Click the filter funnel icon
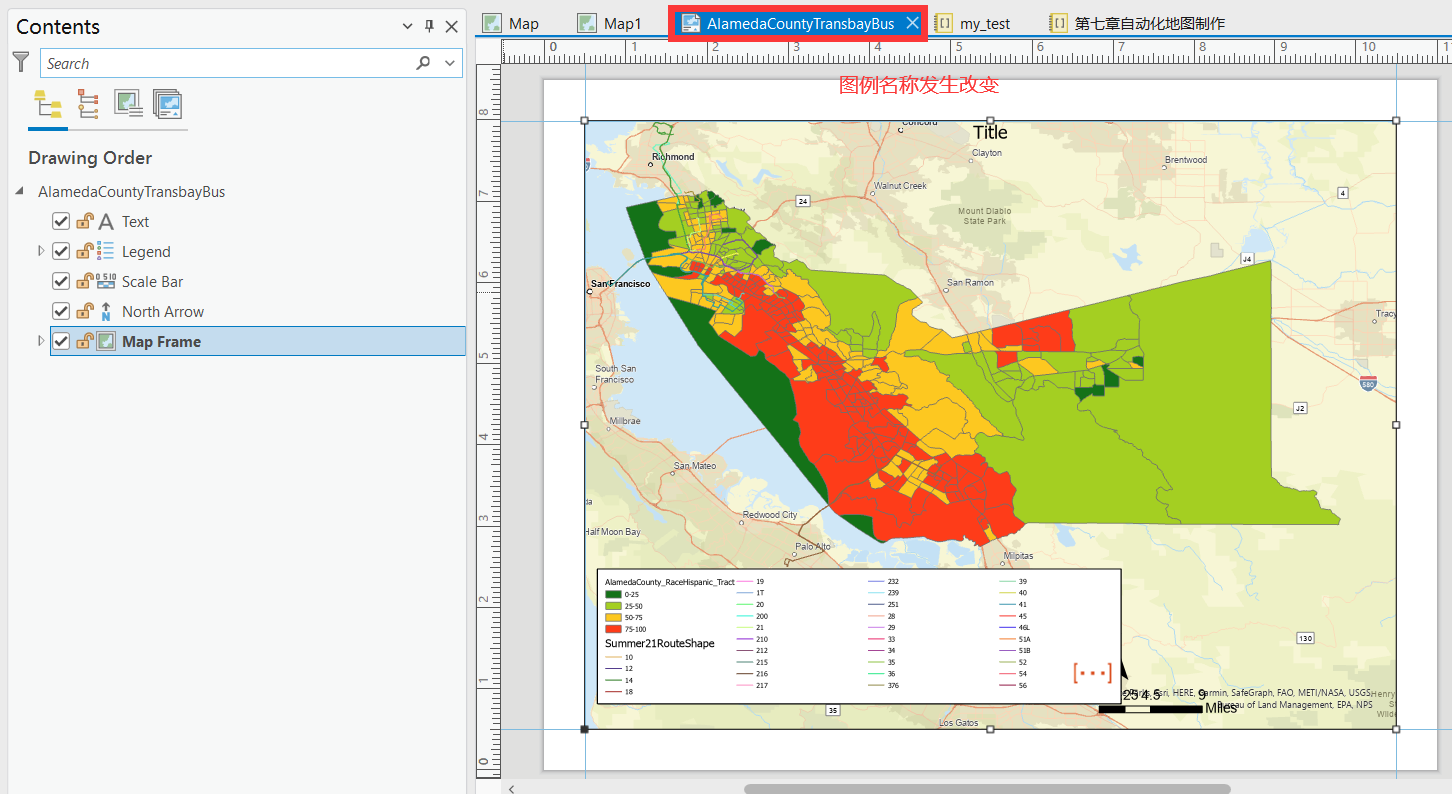 point(21,62)
